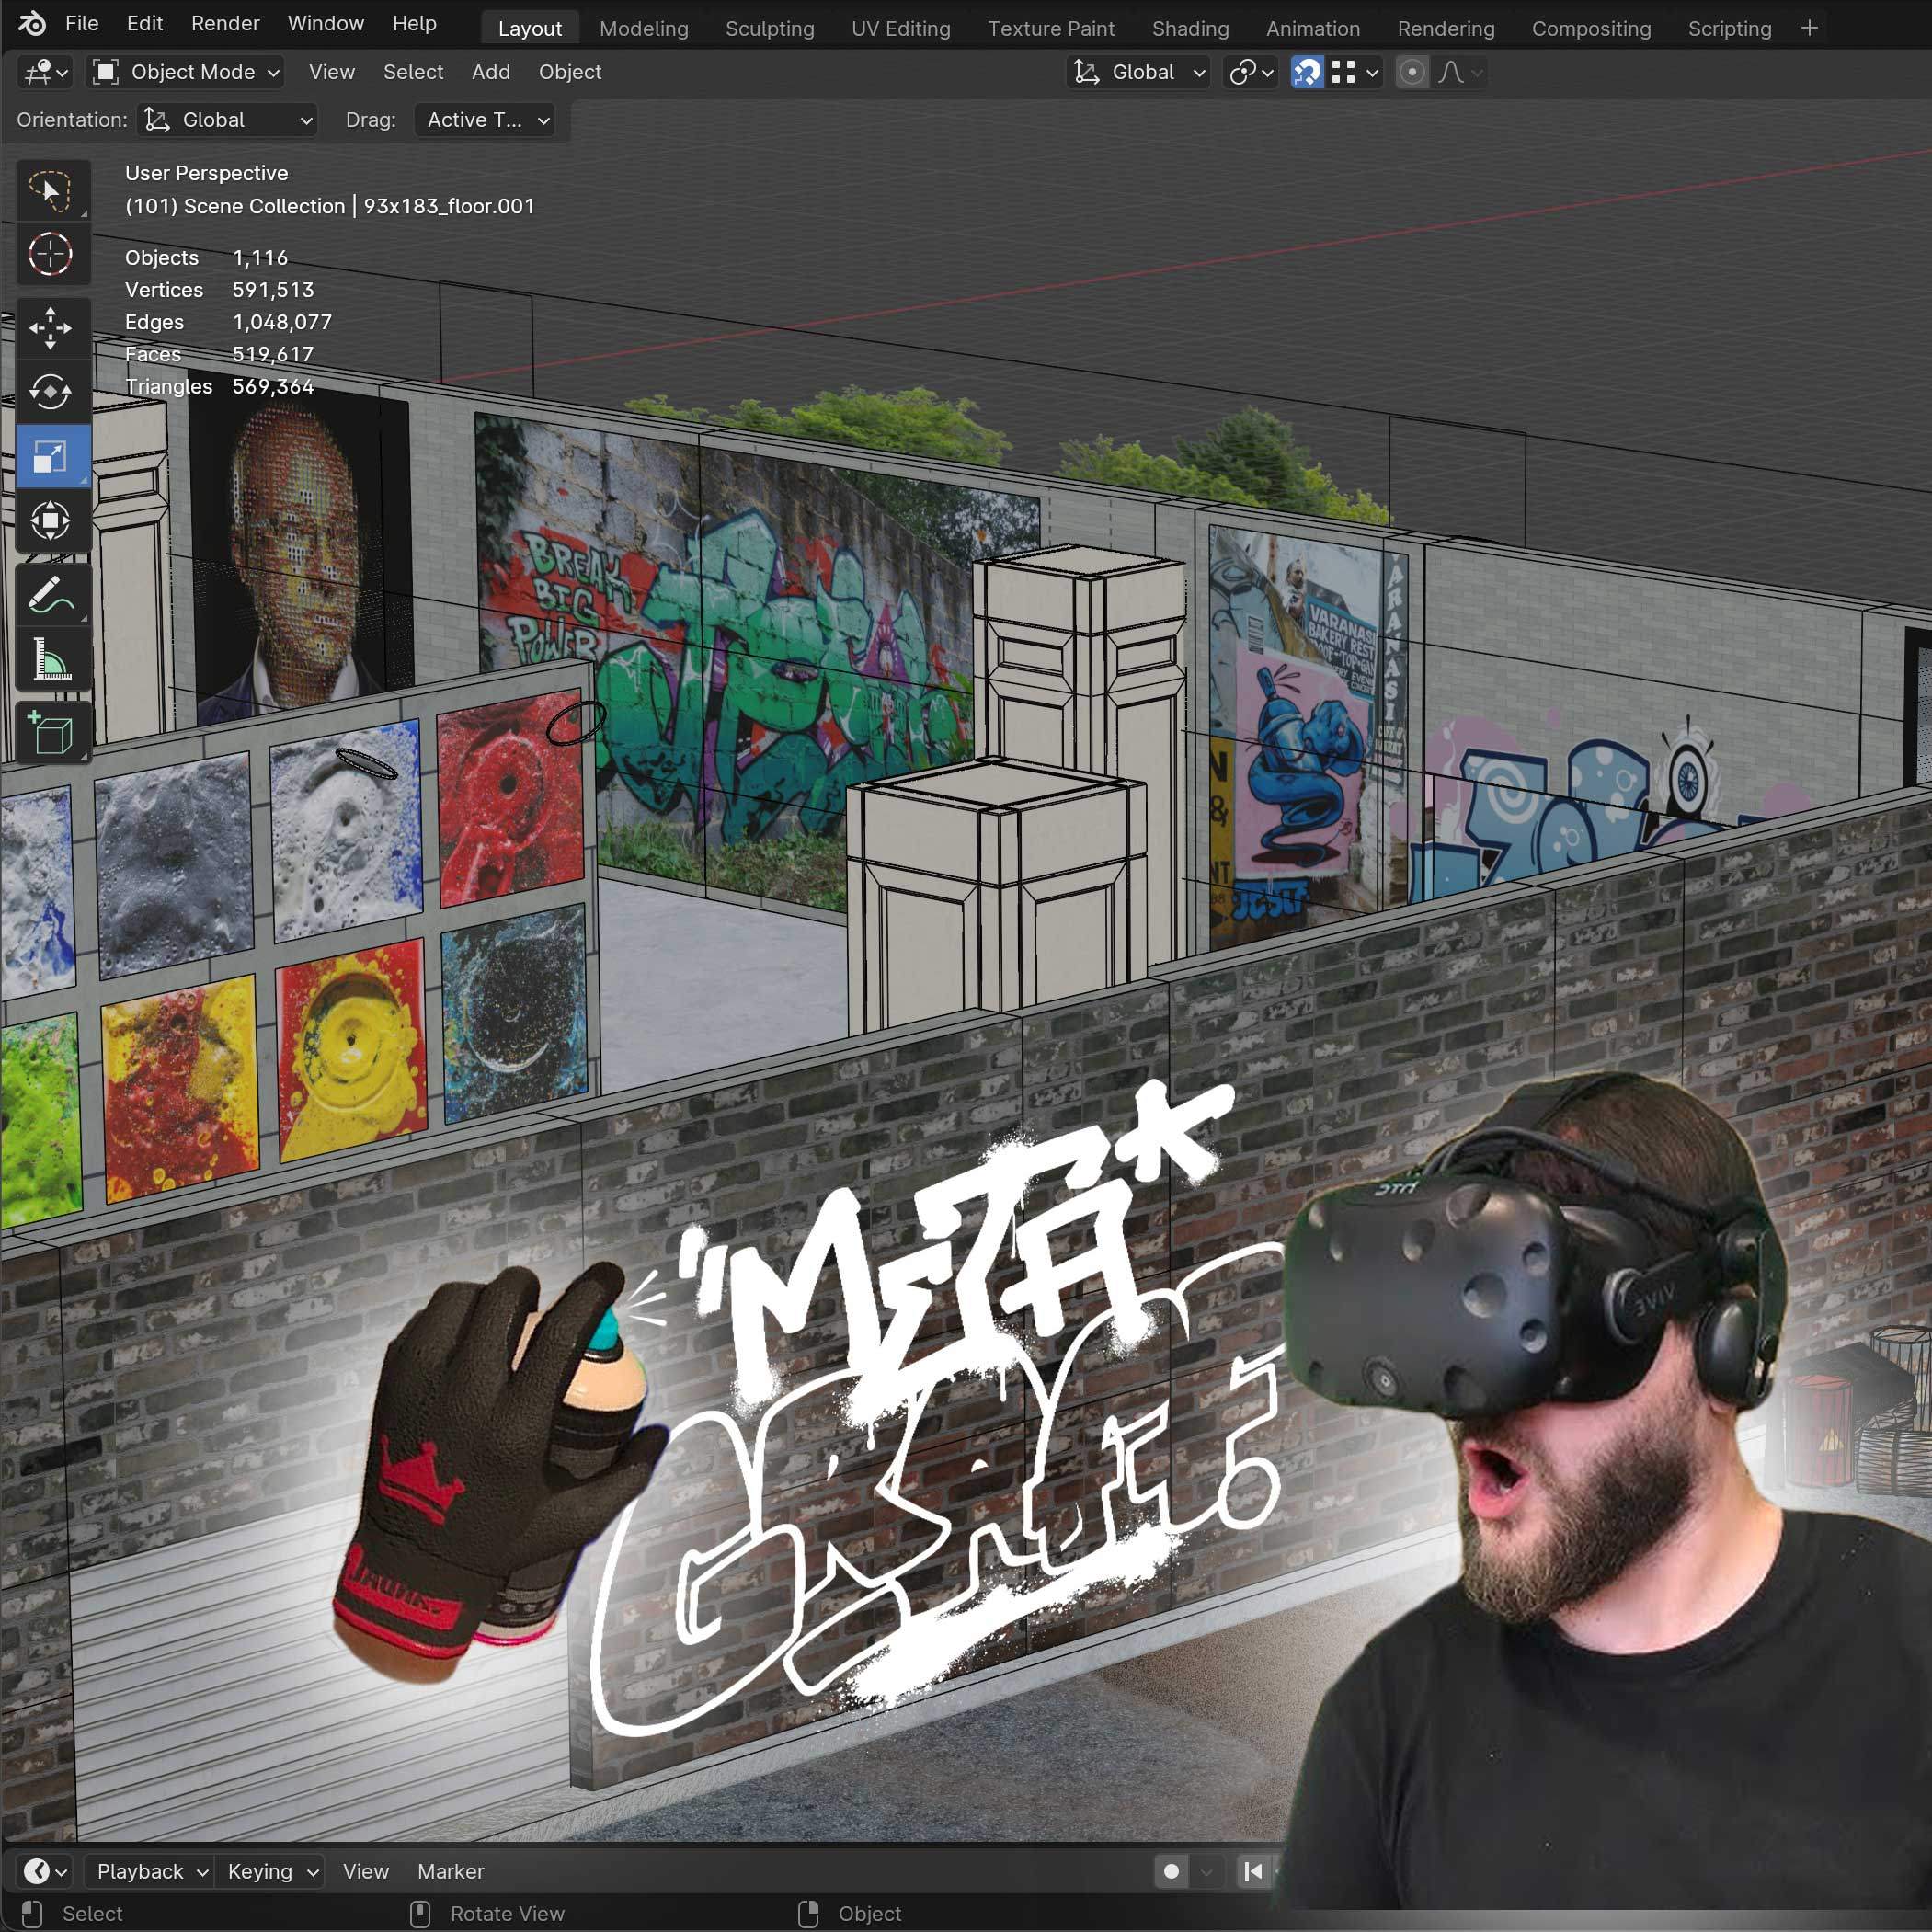Open the Add menu in viewport header
The height and width of the screenshot is (1932, 1932).
coord(490,72)
